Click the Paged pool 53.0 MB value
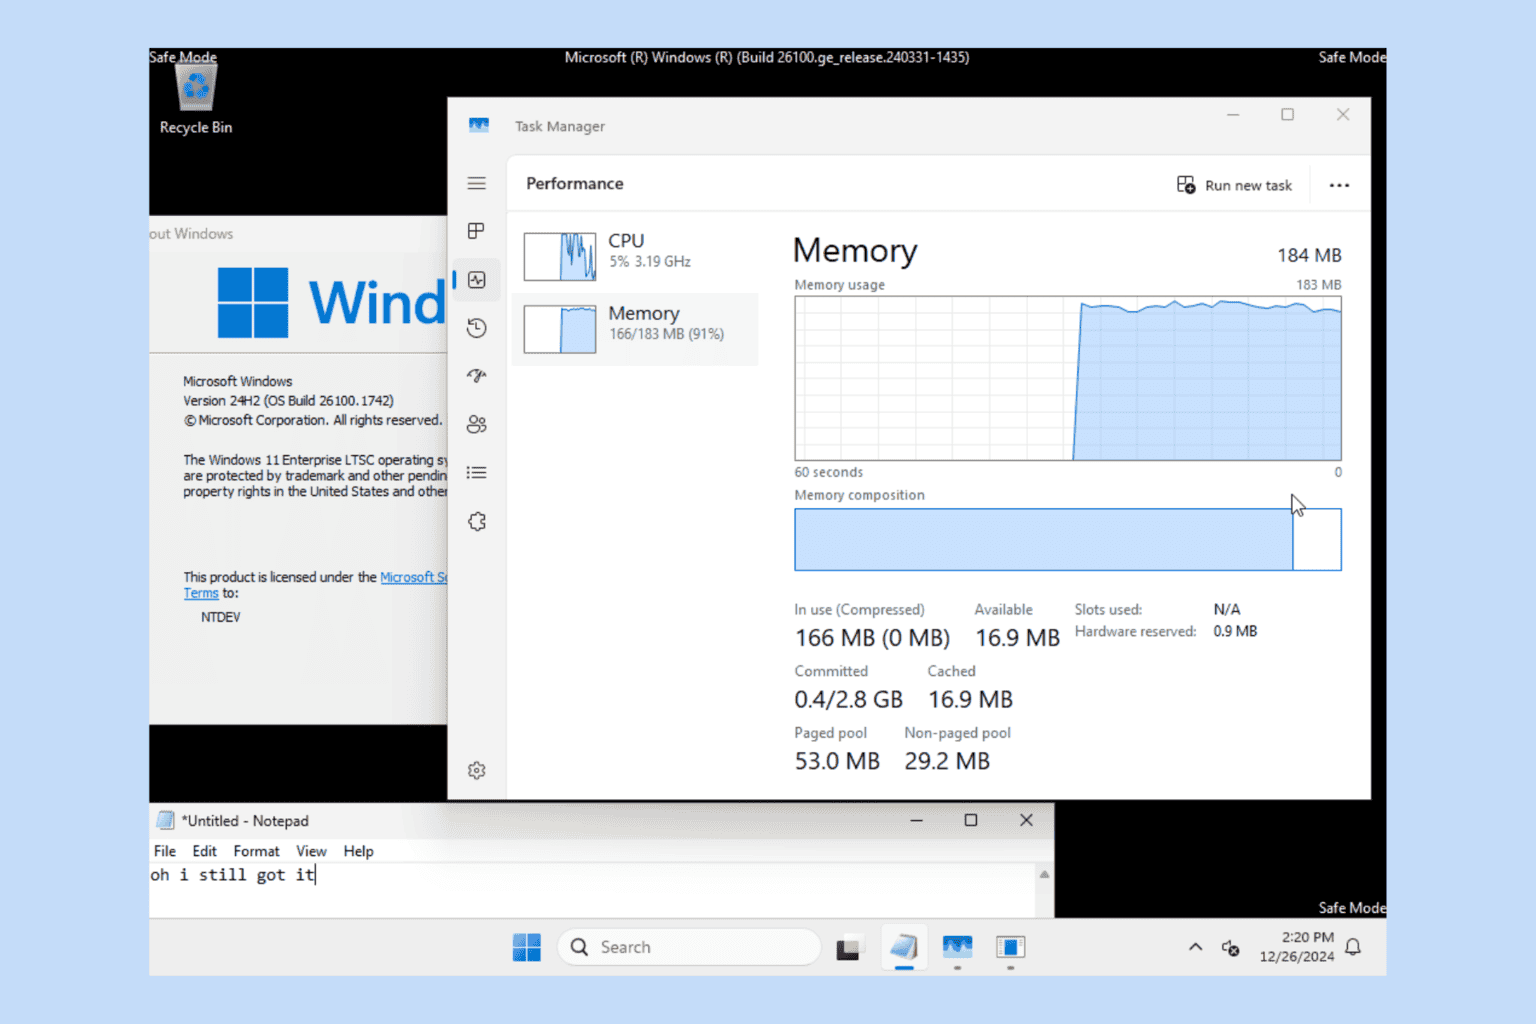 837,761
